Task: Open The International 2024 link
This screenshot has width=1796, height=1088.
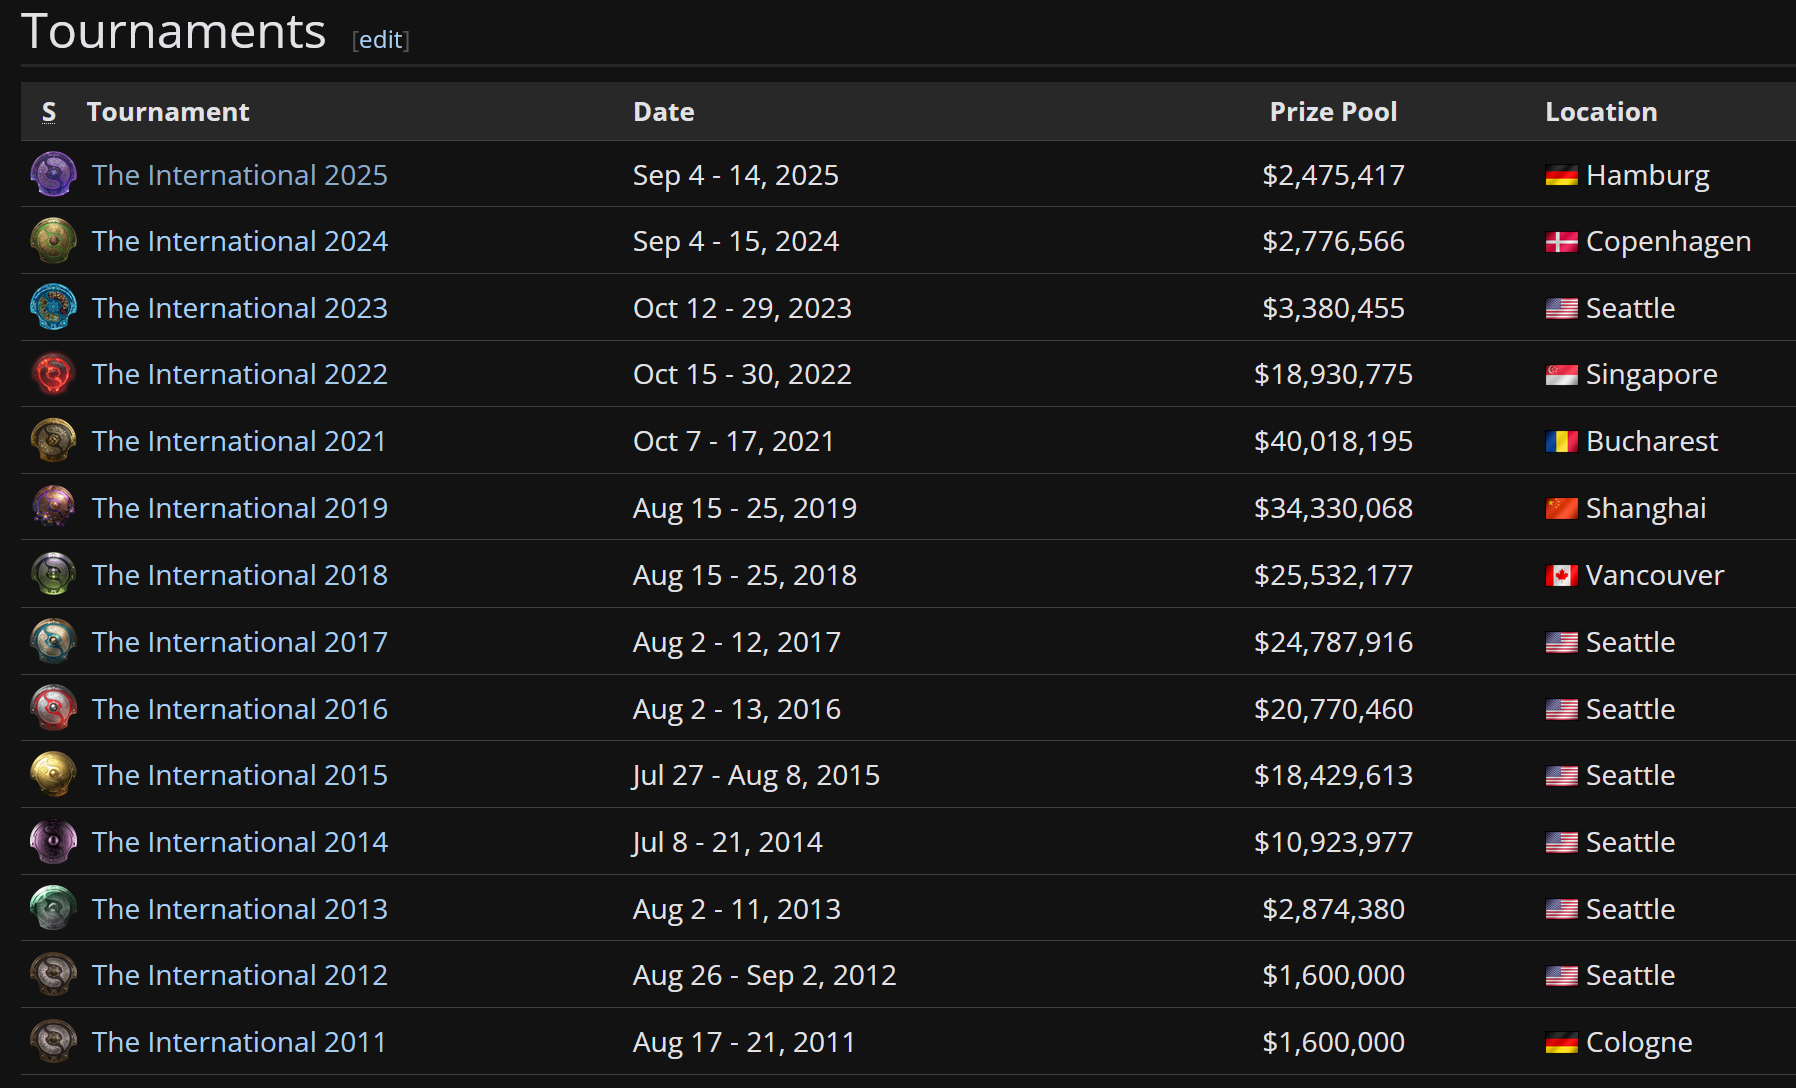Action: (x=239, y=242)
